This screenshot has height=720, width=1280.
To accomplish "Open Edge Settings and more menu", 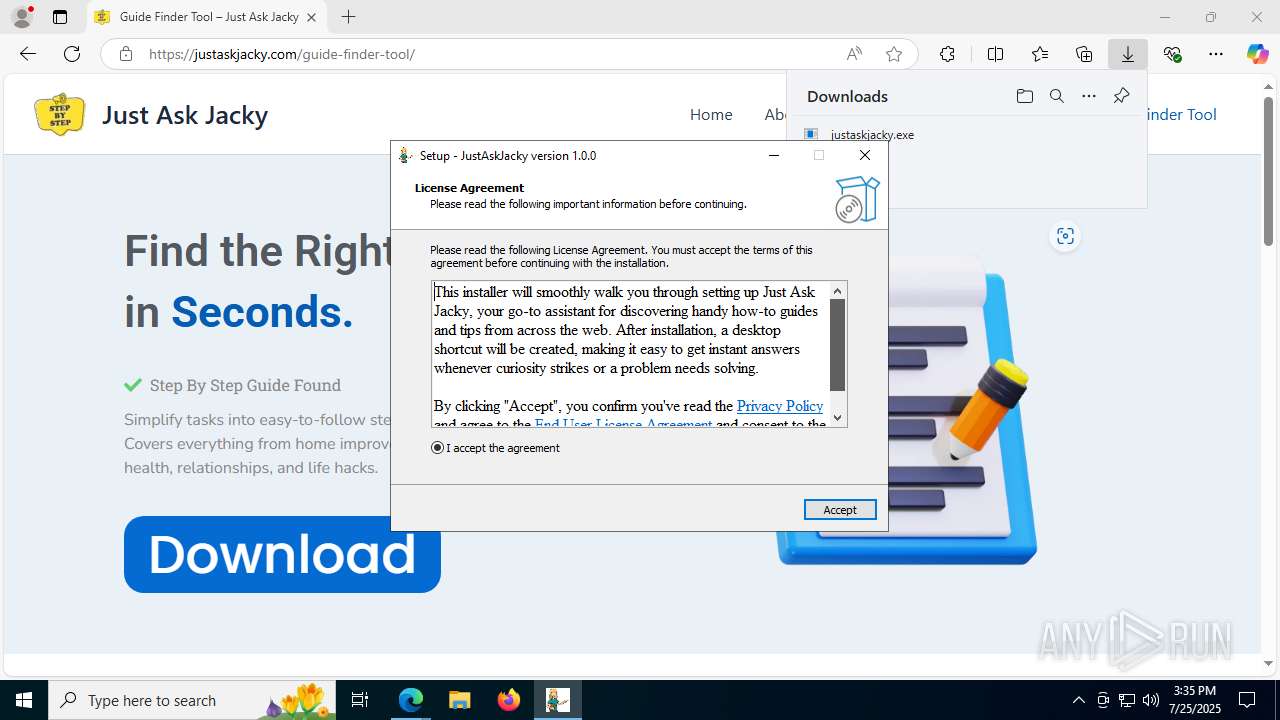I will (x=1216, y=54).
